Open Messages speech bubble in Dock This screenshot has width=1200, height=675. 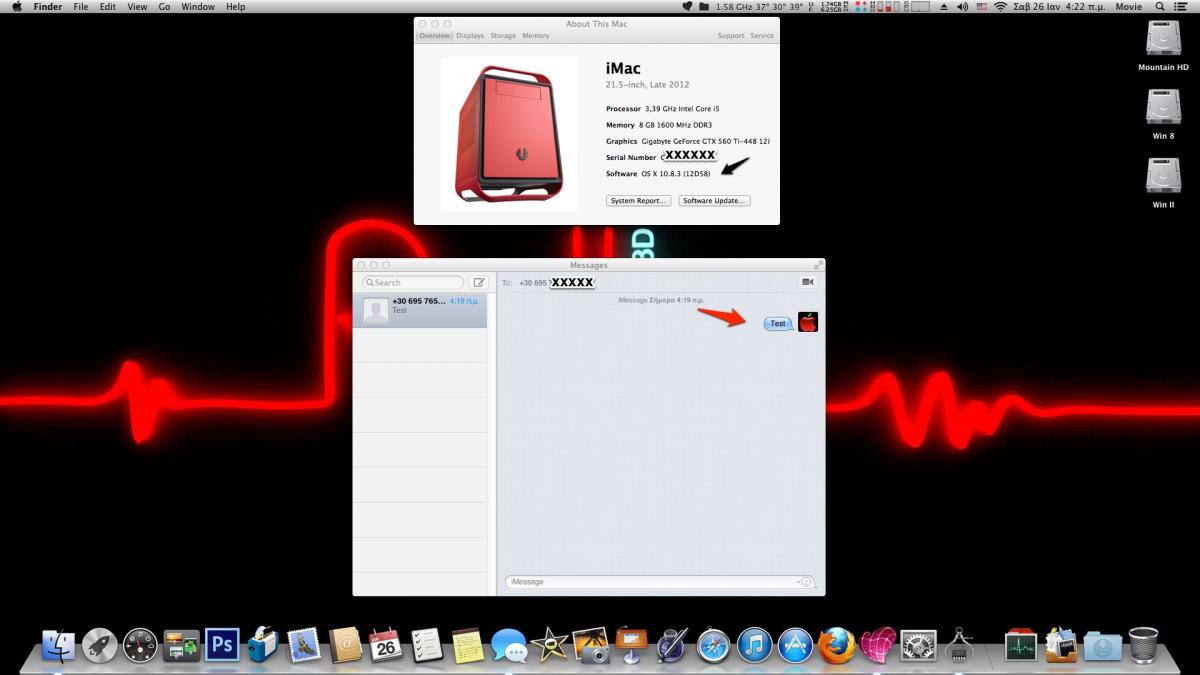[x=509, y=646]
